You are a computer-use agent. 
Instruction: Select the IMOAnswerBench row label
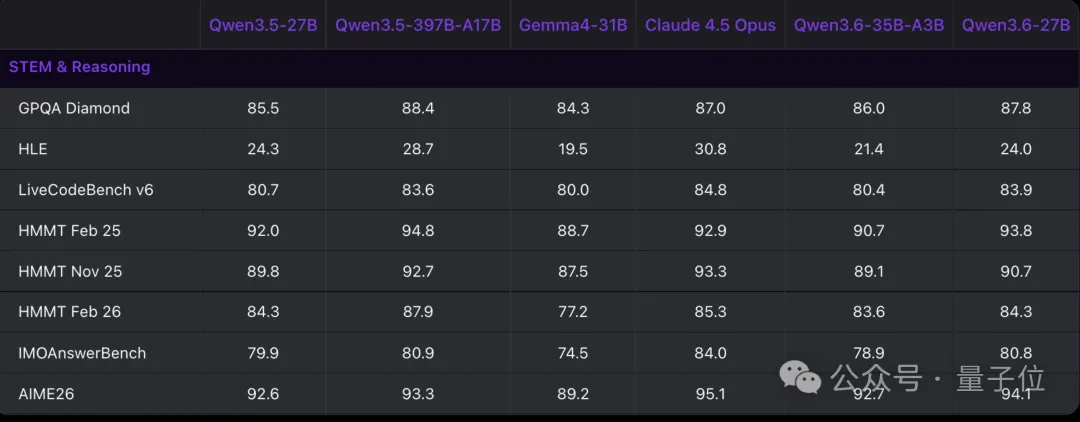pos(82,353)
